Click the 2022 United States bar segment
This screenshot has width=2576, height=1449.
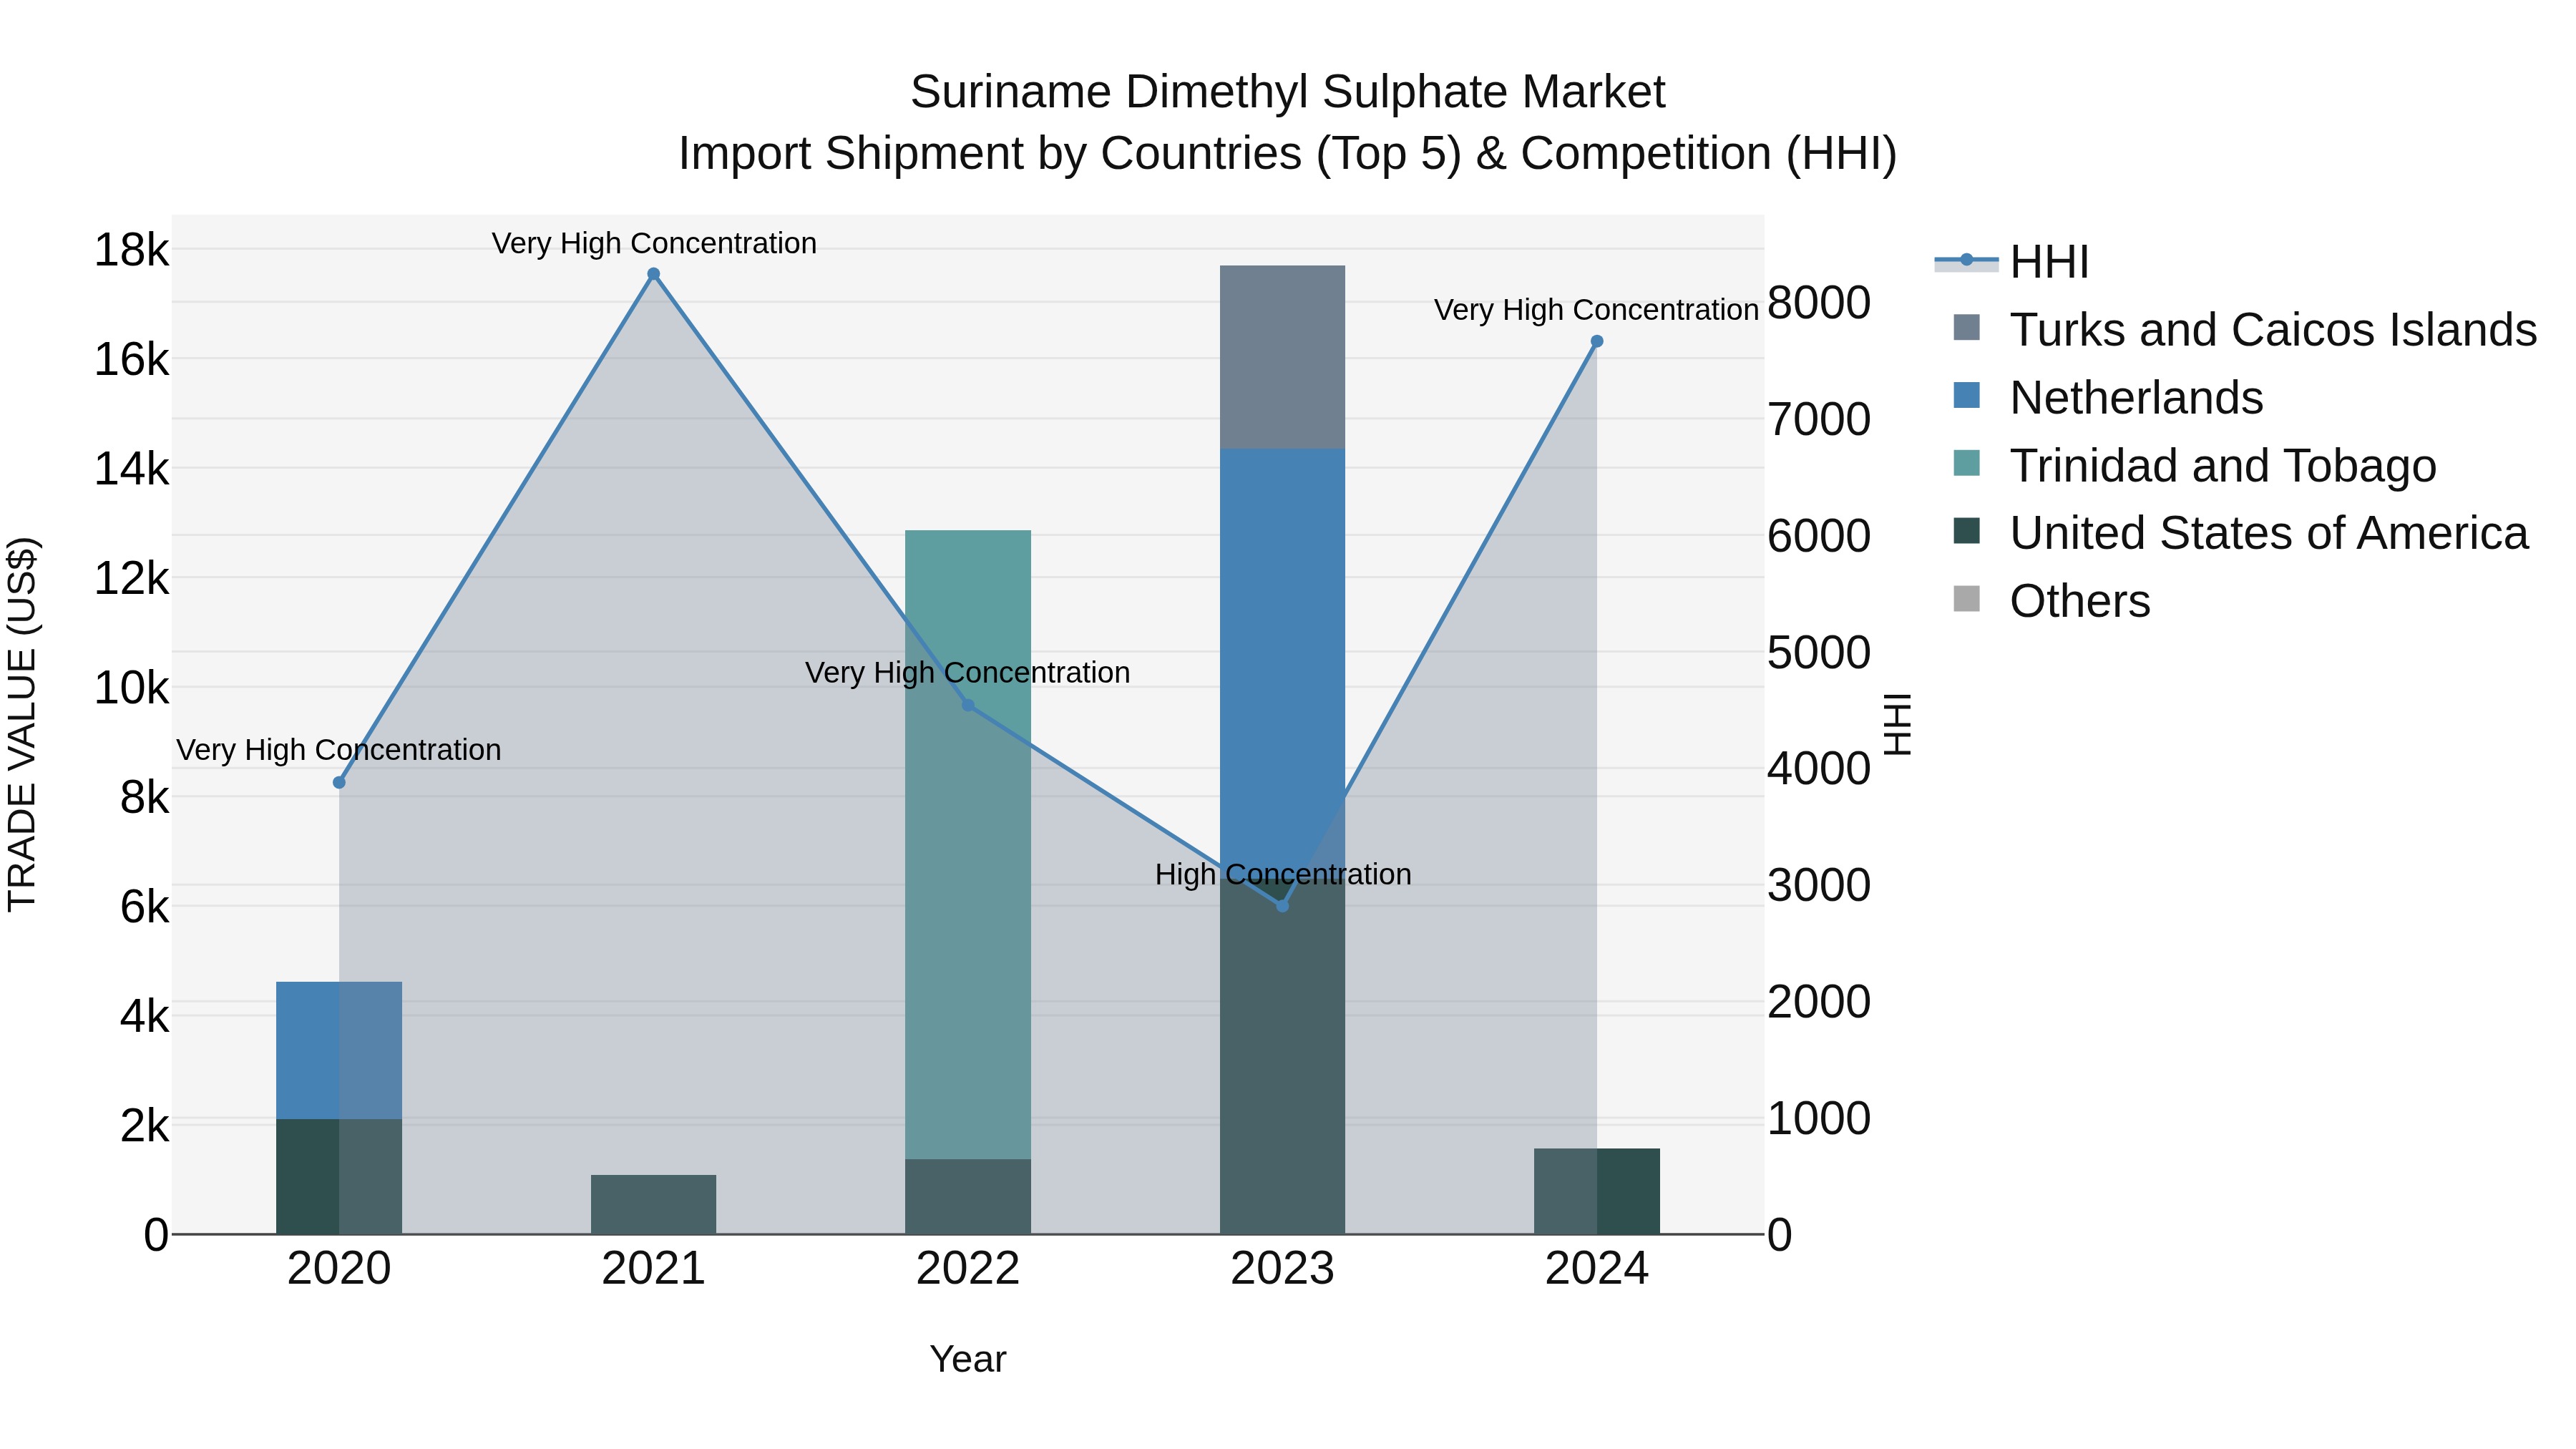968,1197
